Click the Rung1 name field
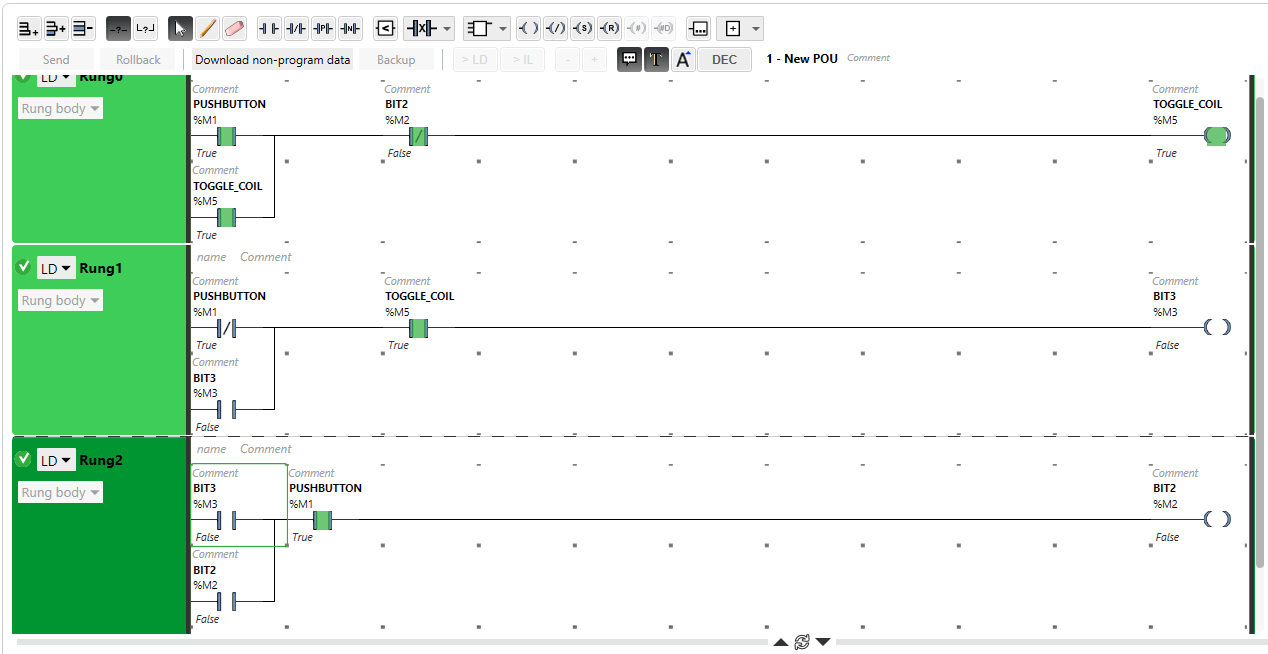Viewport: 1268px width, 654px height. (x=212, y=257)
